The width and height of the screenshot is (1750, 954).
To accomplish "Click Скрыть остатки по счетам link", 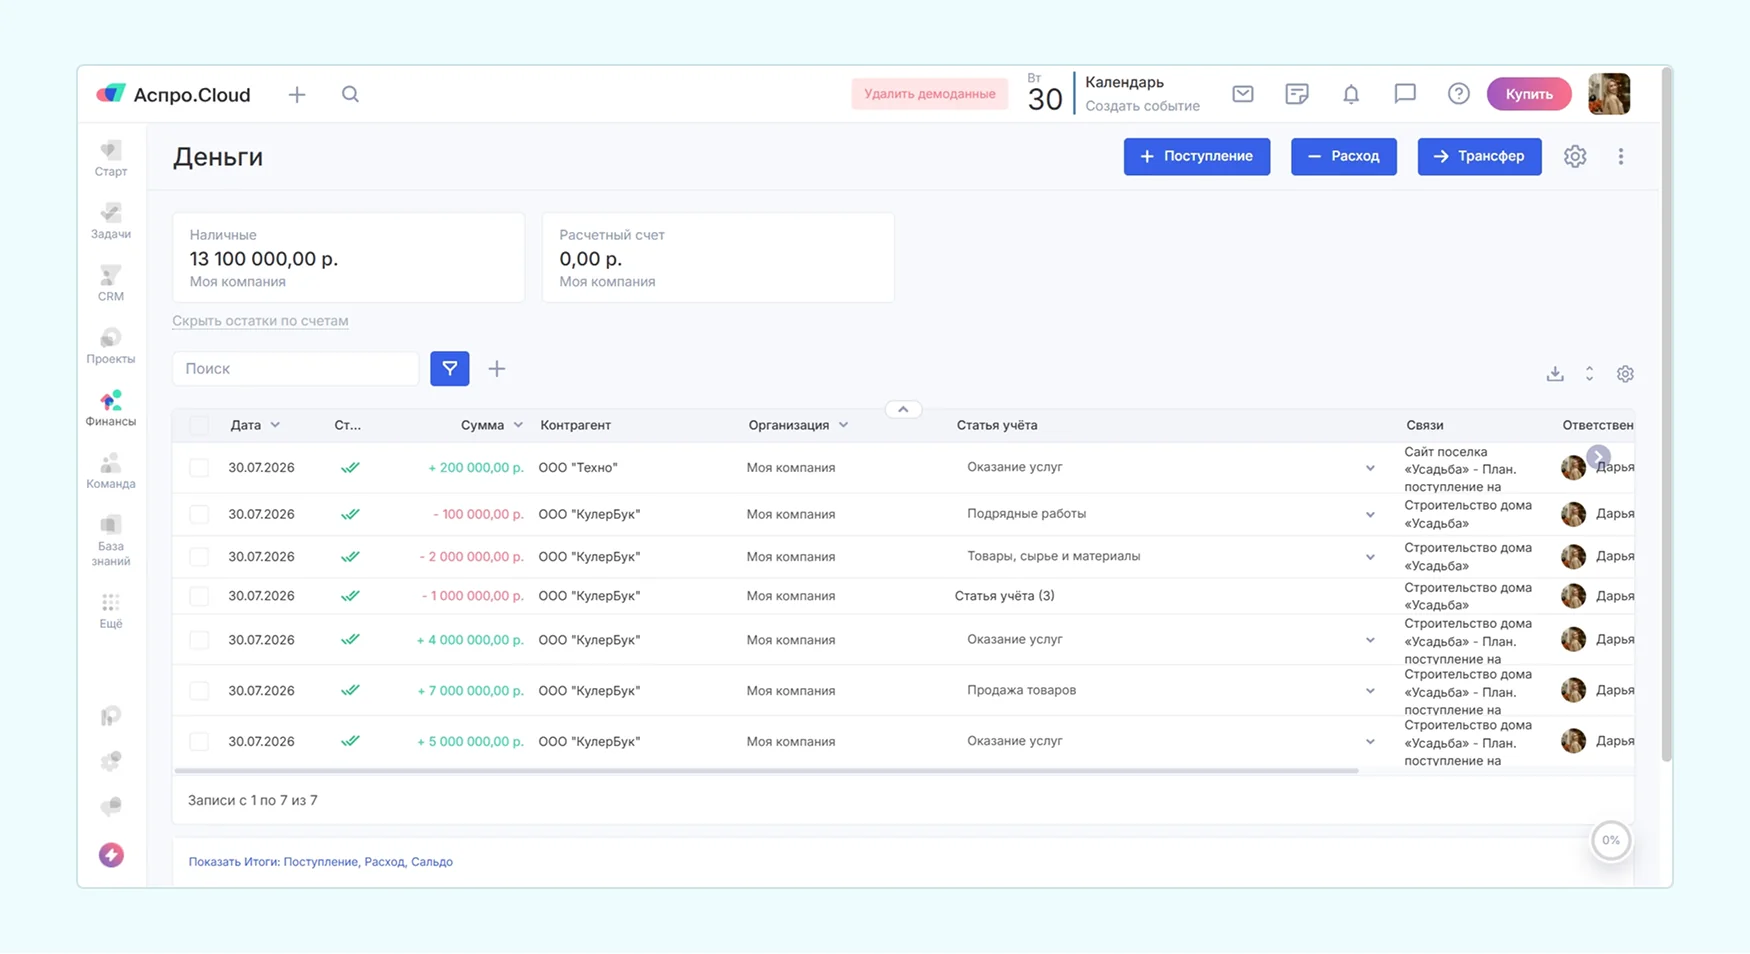I will pyautogui.click(x=260, y=321).
